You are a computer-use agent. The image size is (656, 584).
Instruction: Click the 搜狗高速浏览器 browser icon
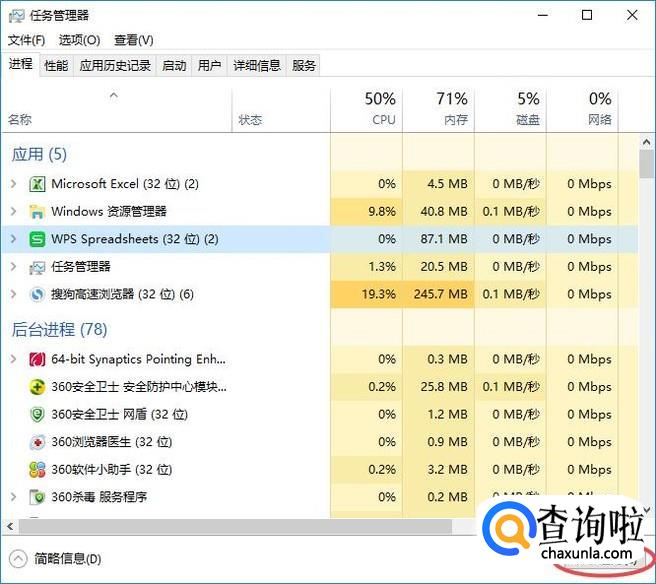click(37, 295)
